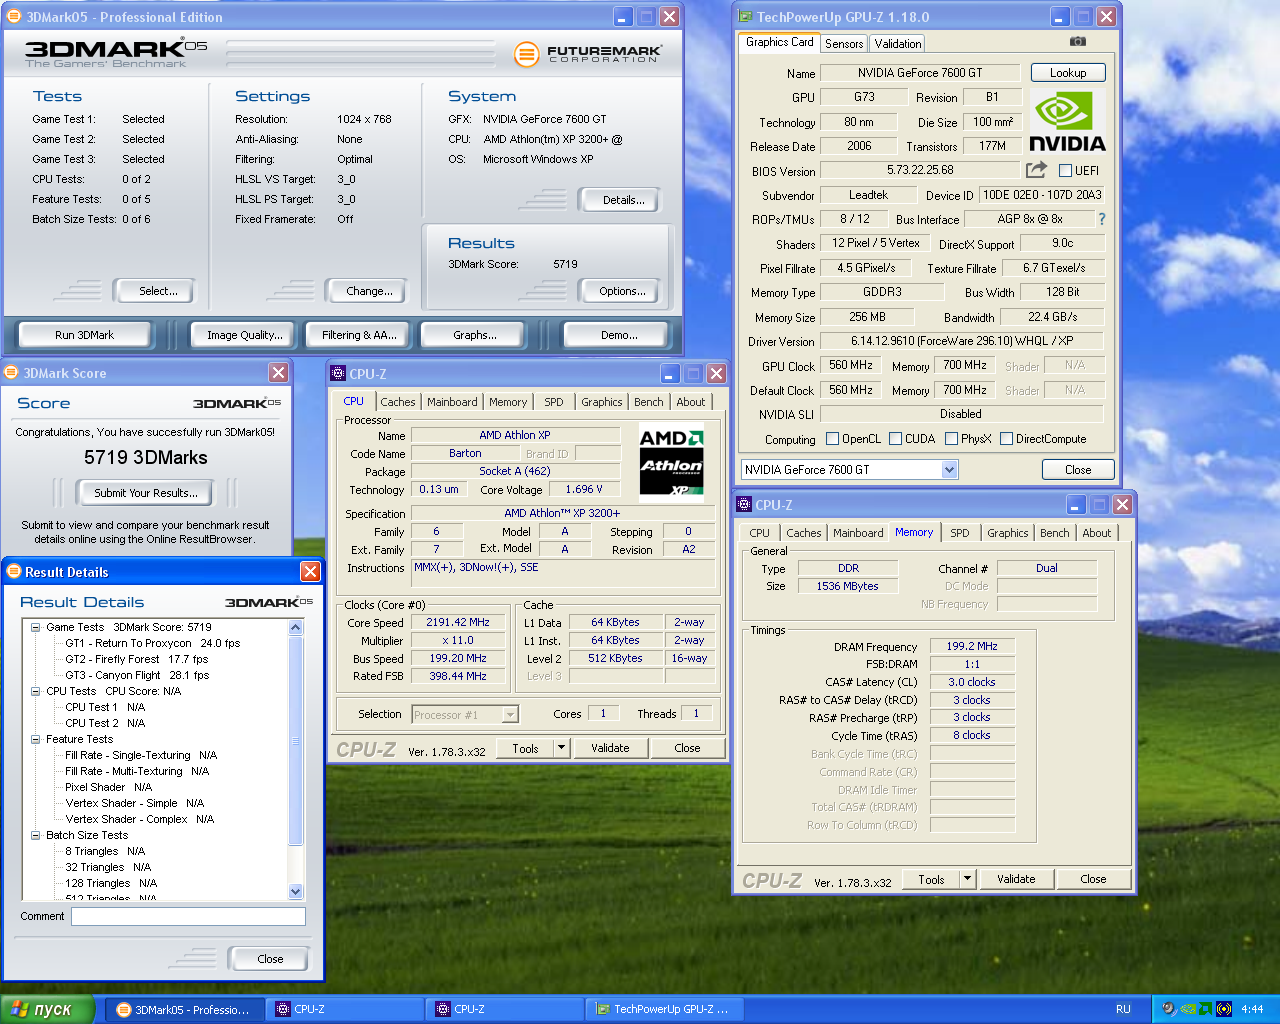
Task: Select the GT2 - Firefly Forest result row
Action: tap(137, 660)
